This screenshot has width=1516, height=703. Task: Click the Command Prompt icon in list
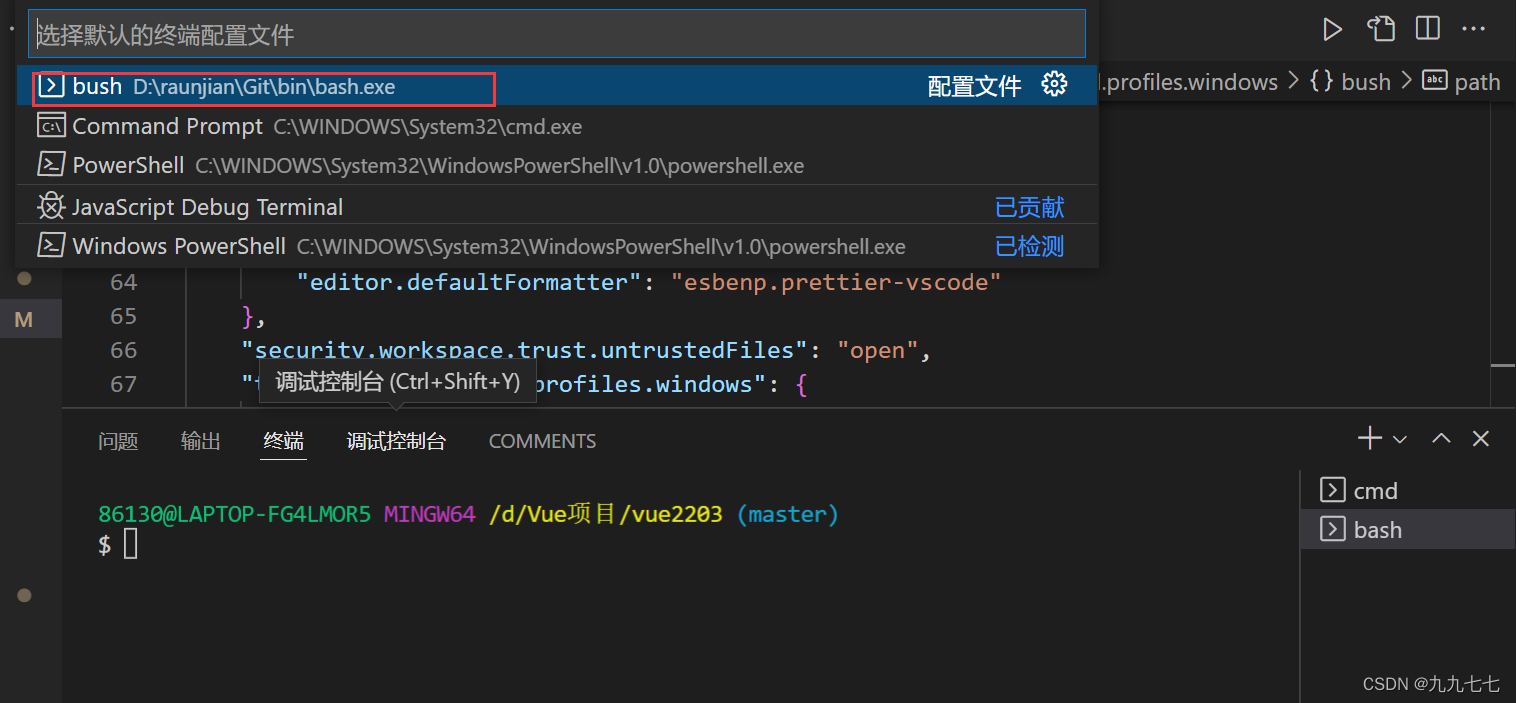pyautogui.click(x=51, y=126)
